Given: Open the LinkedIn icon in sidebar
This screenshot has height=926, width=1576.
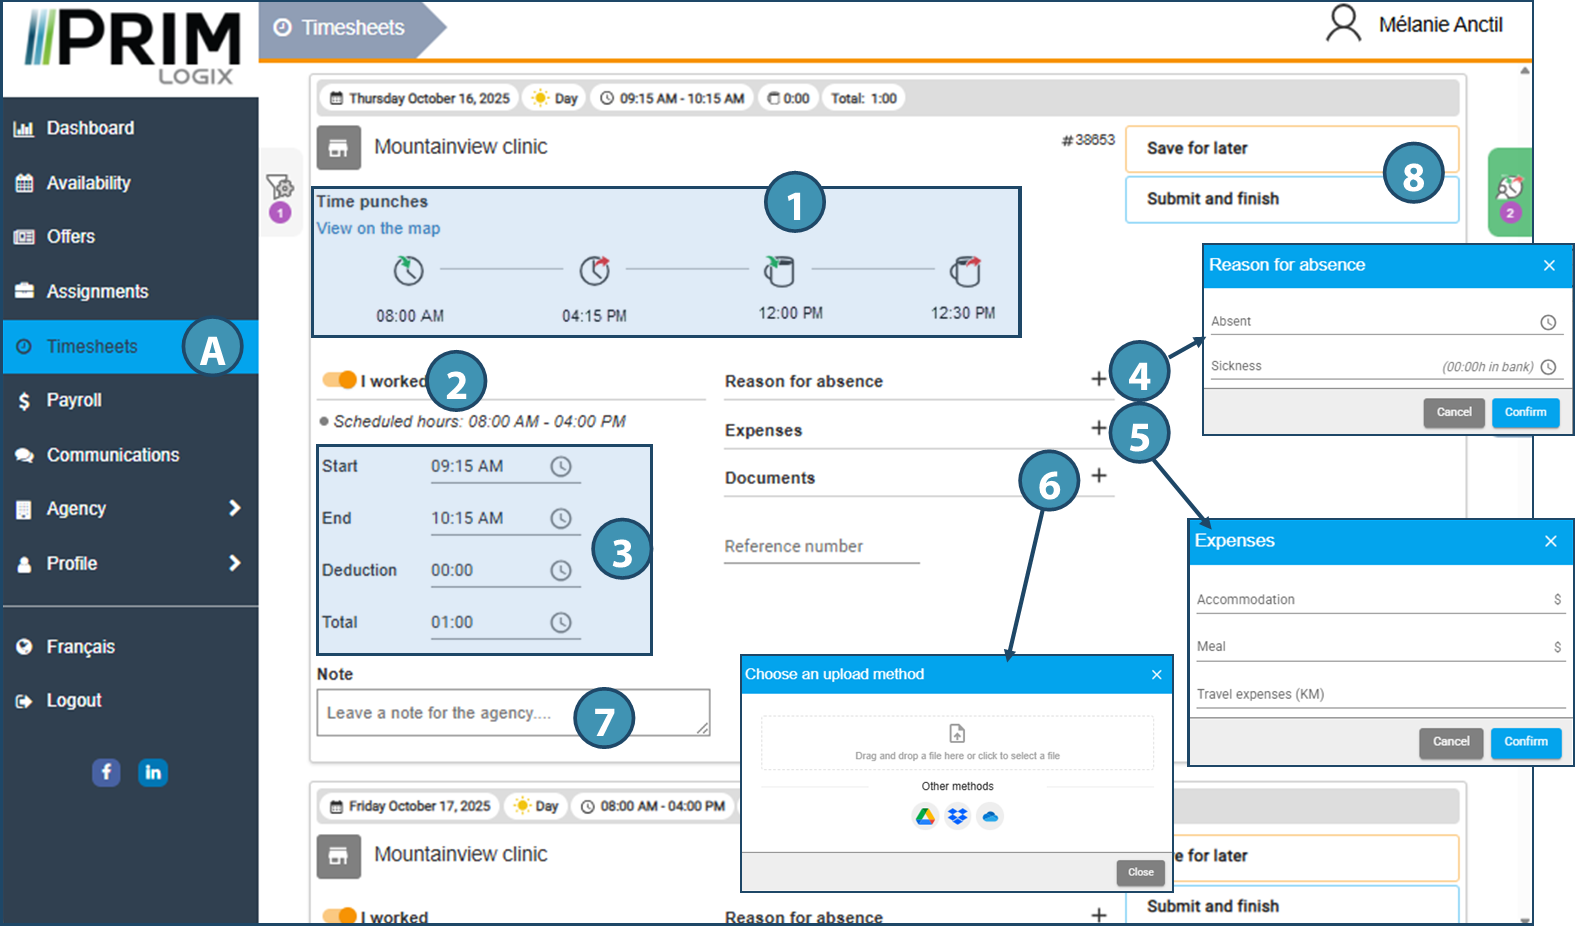Looking at the screenshot, I should coord(153,772).
